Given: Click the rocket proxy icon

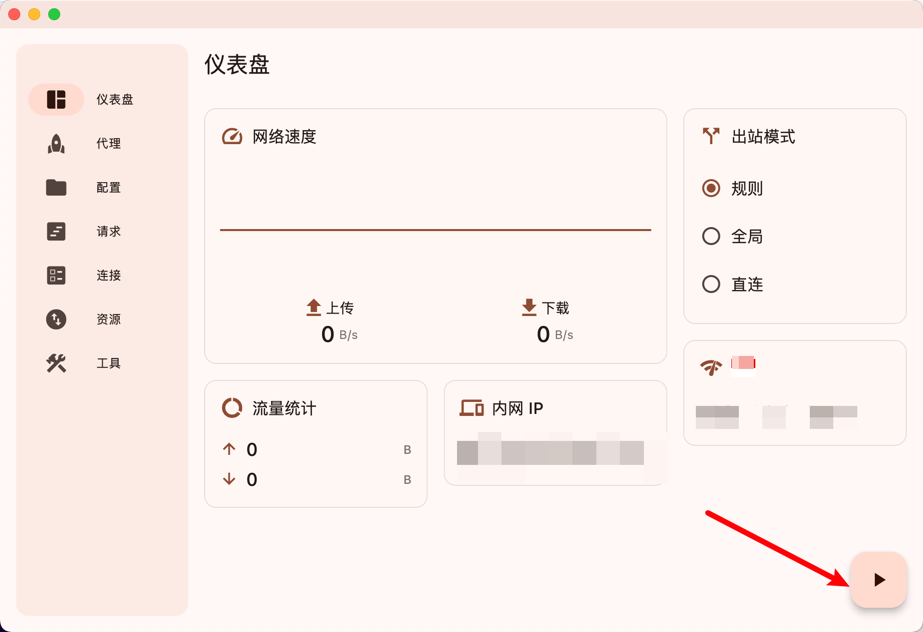Looking at the screenshot, I should pyautogui.click(x=56, y=143).
